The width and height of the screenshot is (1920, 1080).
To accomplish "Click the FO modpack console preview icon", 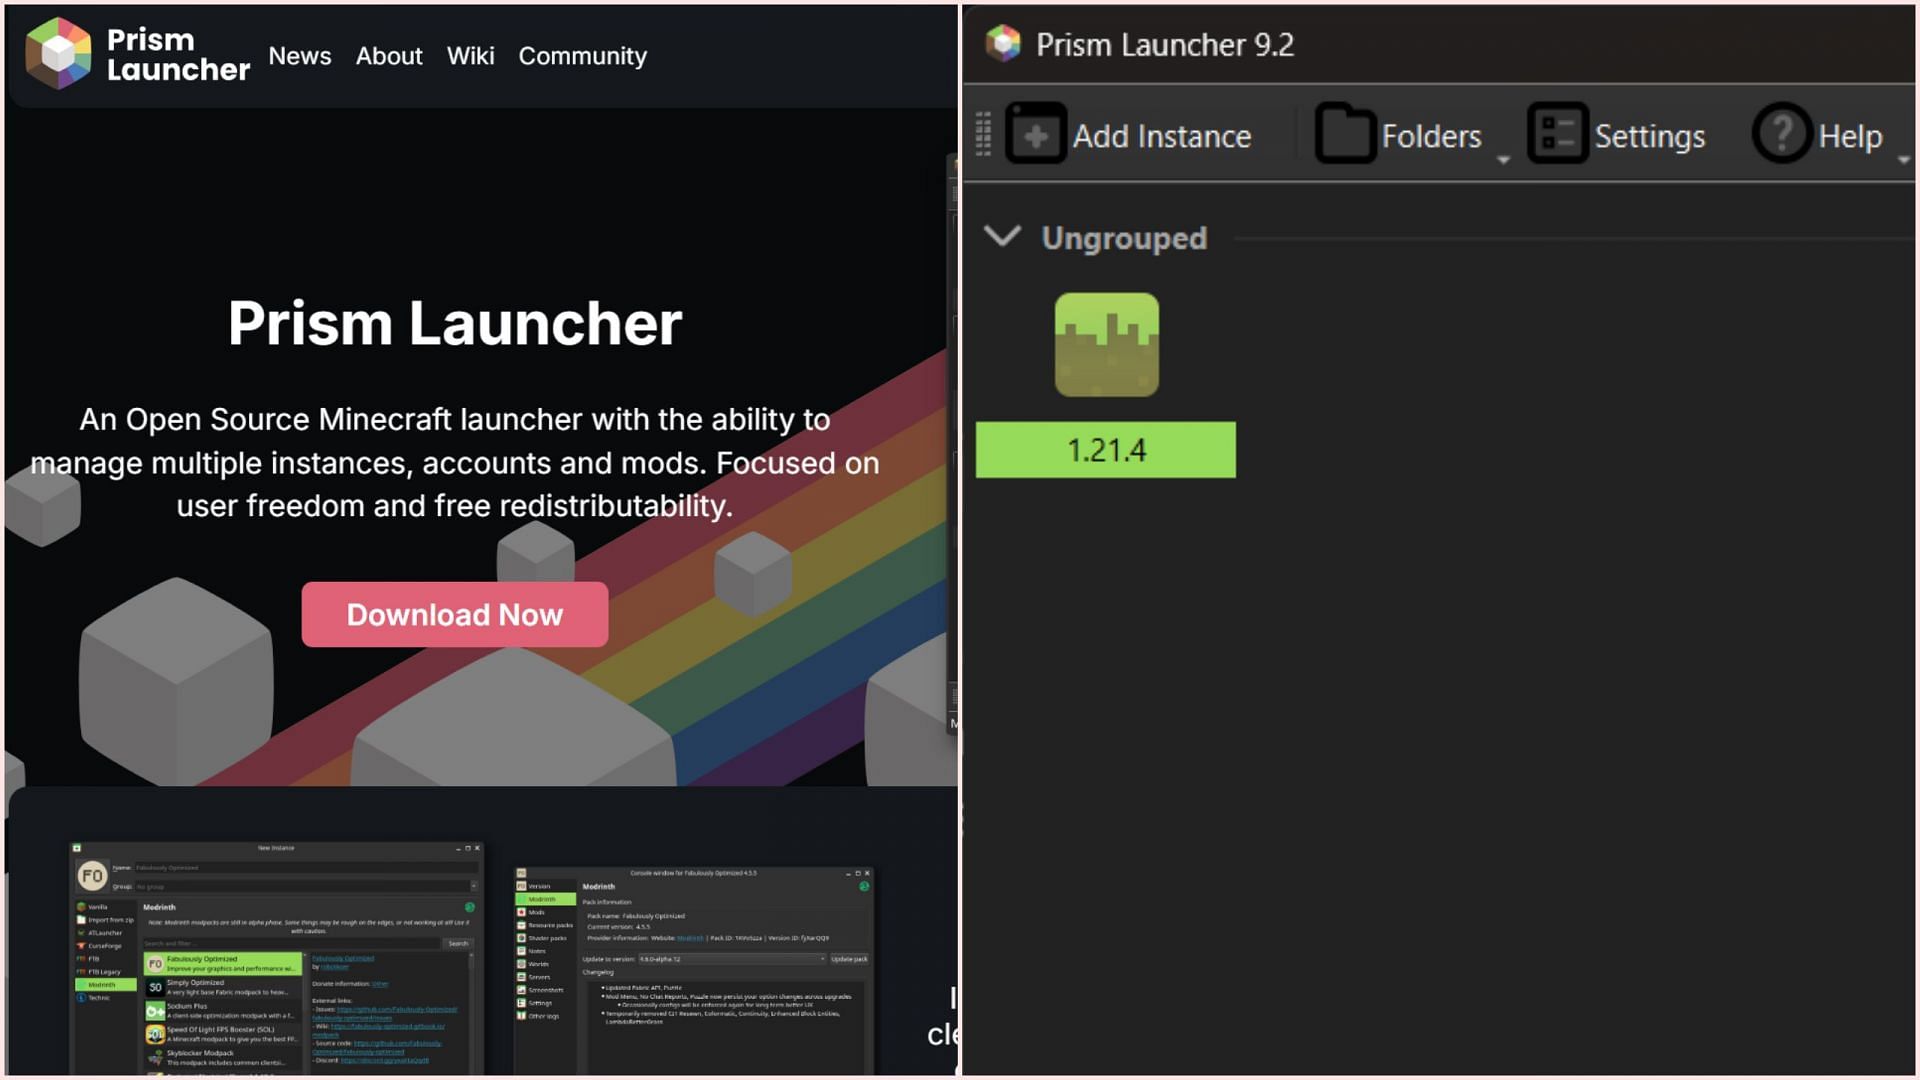I will [522, 872].
